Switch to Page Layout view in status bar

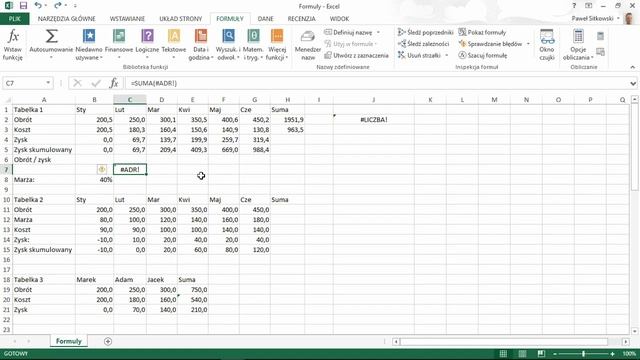click(x=522, y=353)
